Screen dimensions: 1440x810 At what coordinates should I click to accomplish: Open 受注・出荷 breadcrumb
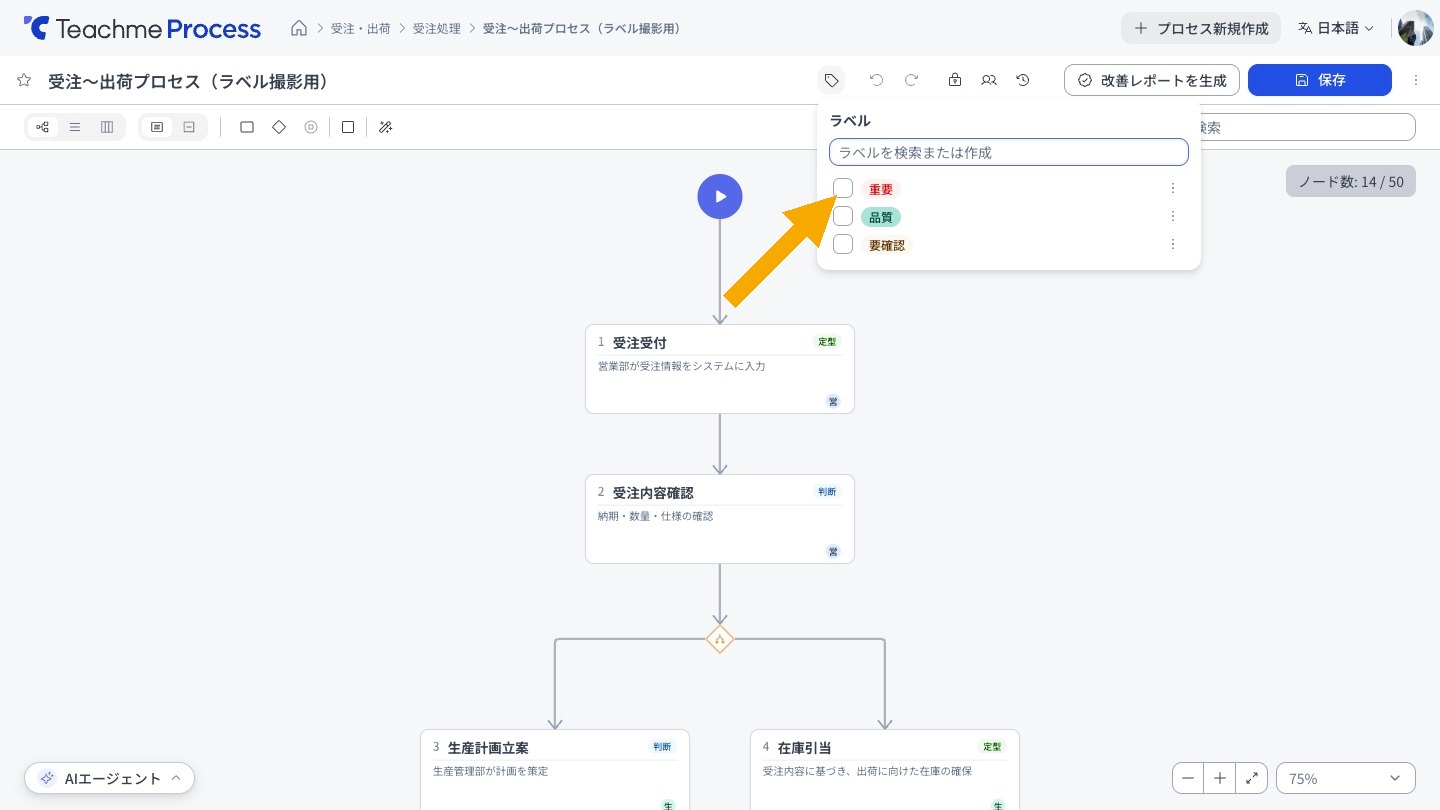361,28
